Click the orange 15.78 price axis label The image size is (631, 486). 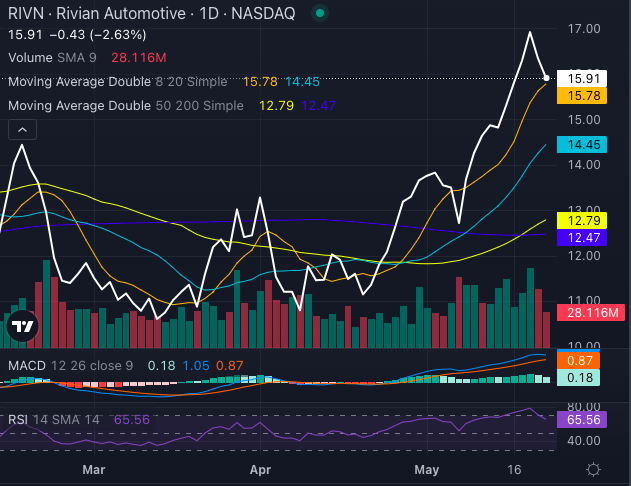coord(582,96)
